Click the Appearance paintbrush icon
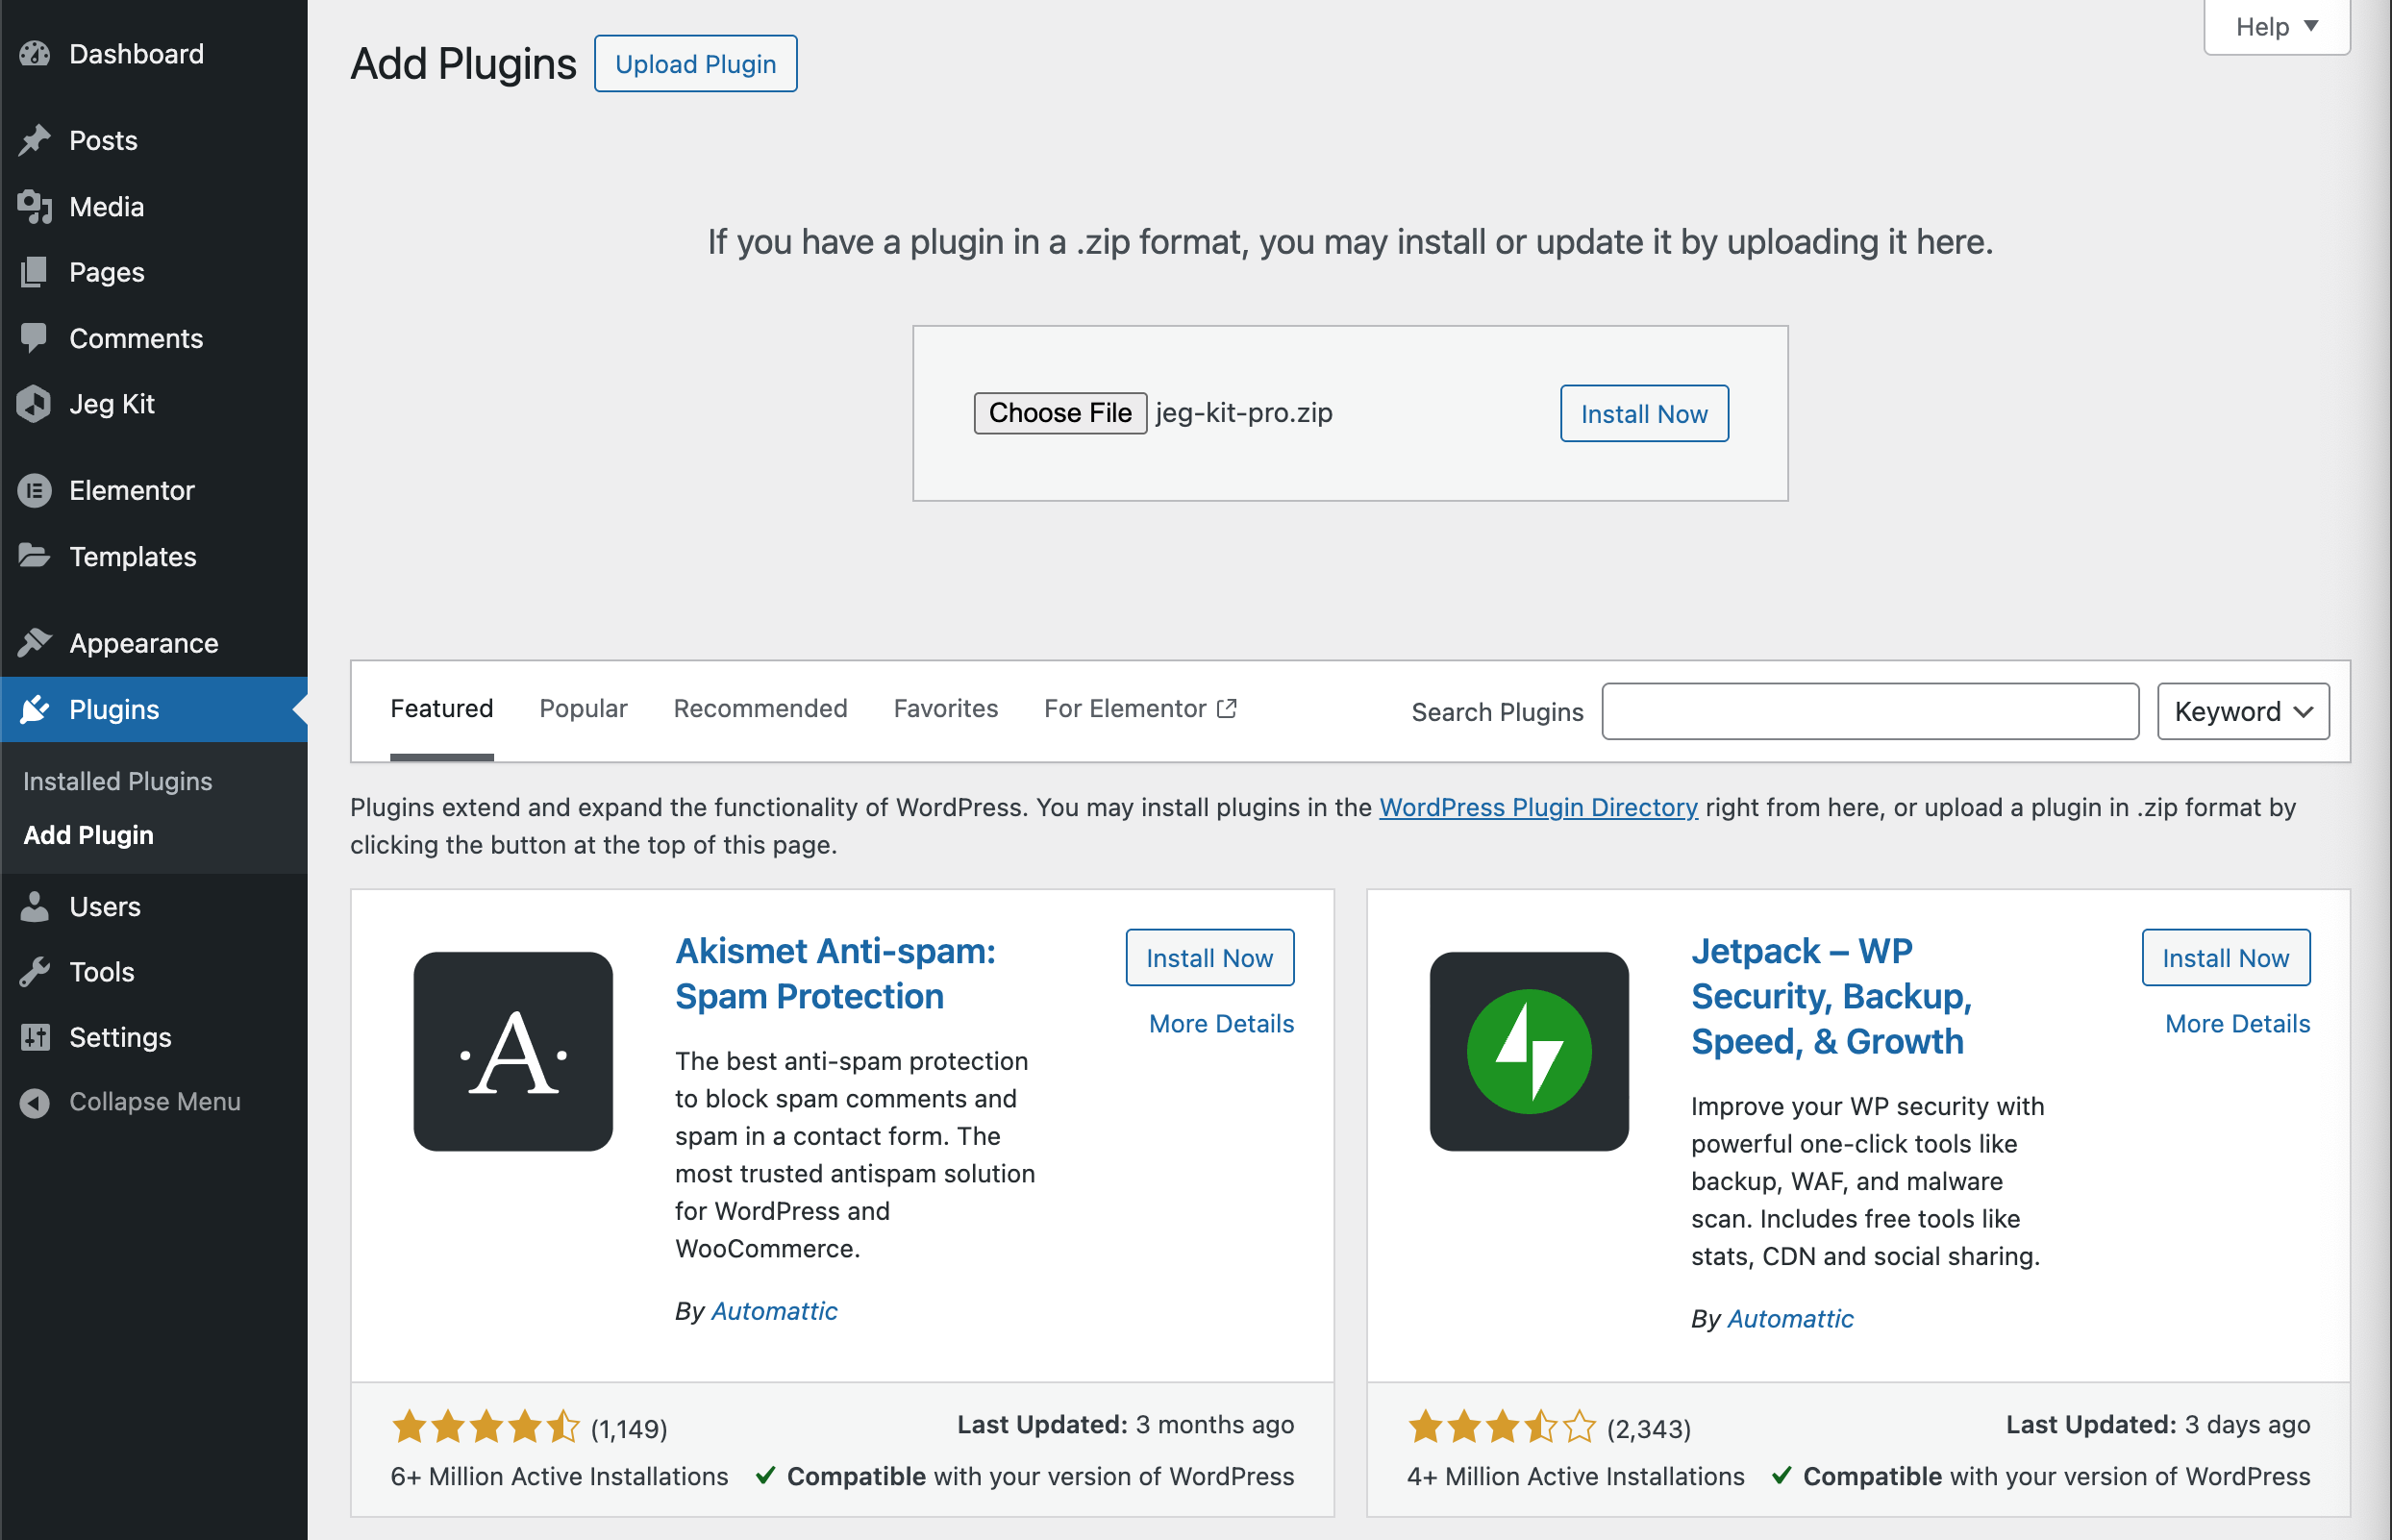Image resolution: width=2392 pixels, height=1540 pixels. 35,642
